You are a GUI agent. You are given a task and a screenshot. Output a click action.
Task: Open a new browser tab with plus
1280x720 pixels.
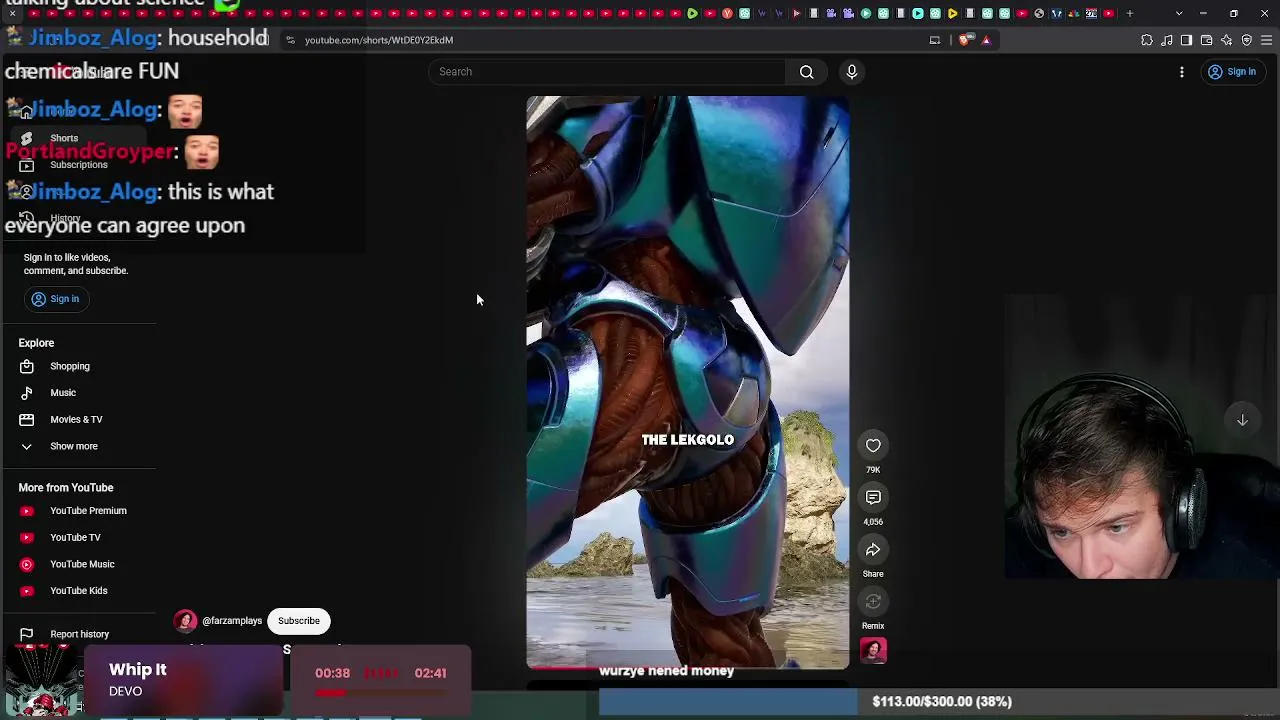pyautogui.click(x=1130, y=14)
